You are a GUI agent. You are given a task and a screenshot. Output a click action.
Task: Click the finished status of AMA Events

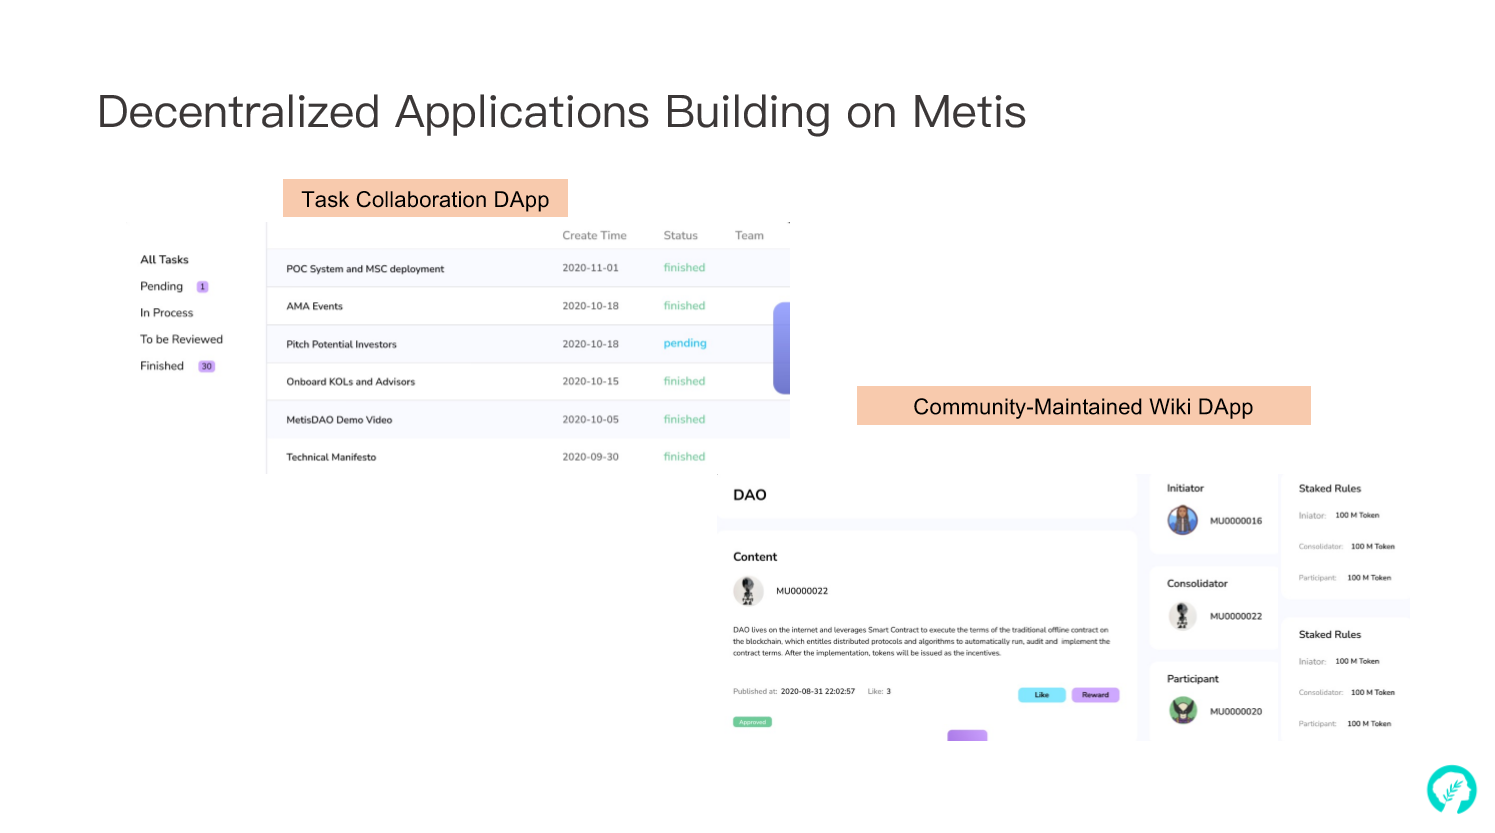click(x=684, y=306)
